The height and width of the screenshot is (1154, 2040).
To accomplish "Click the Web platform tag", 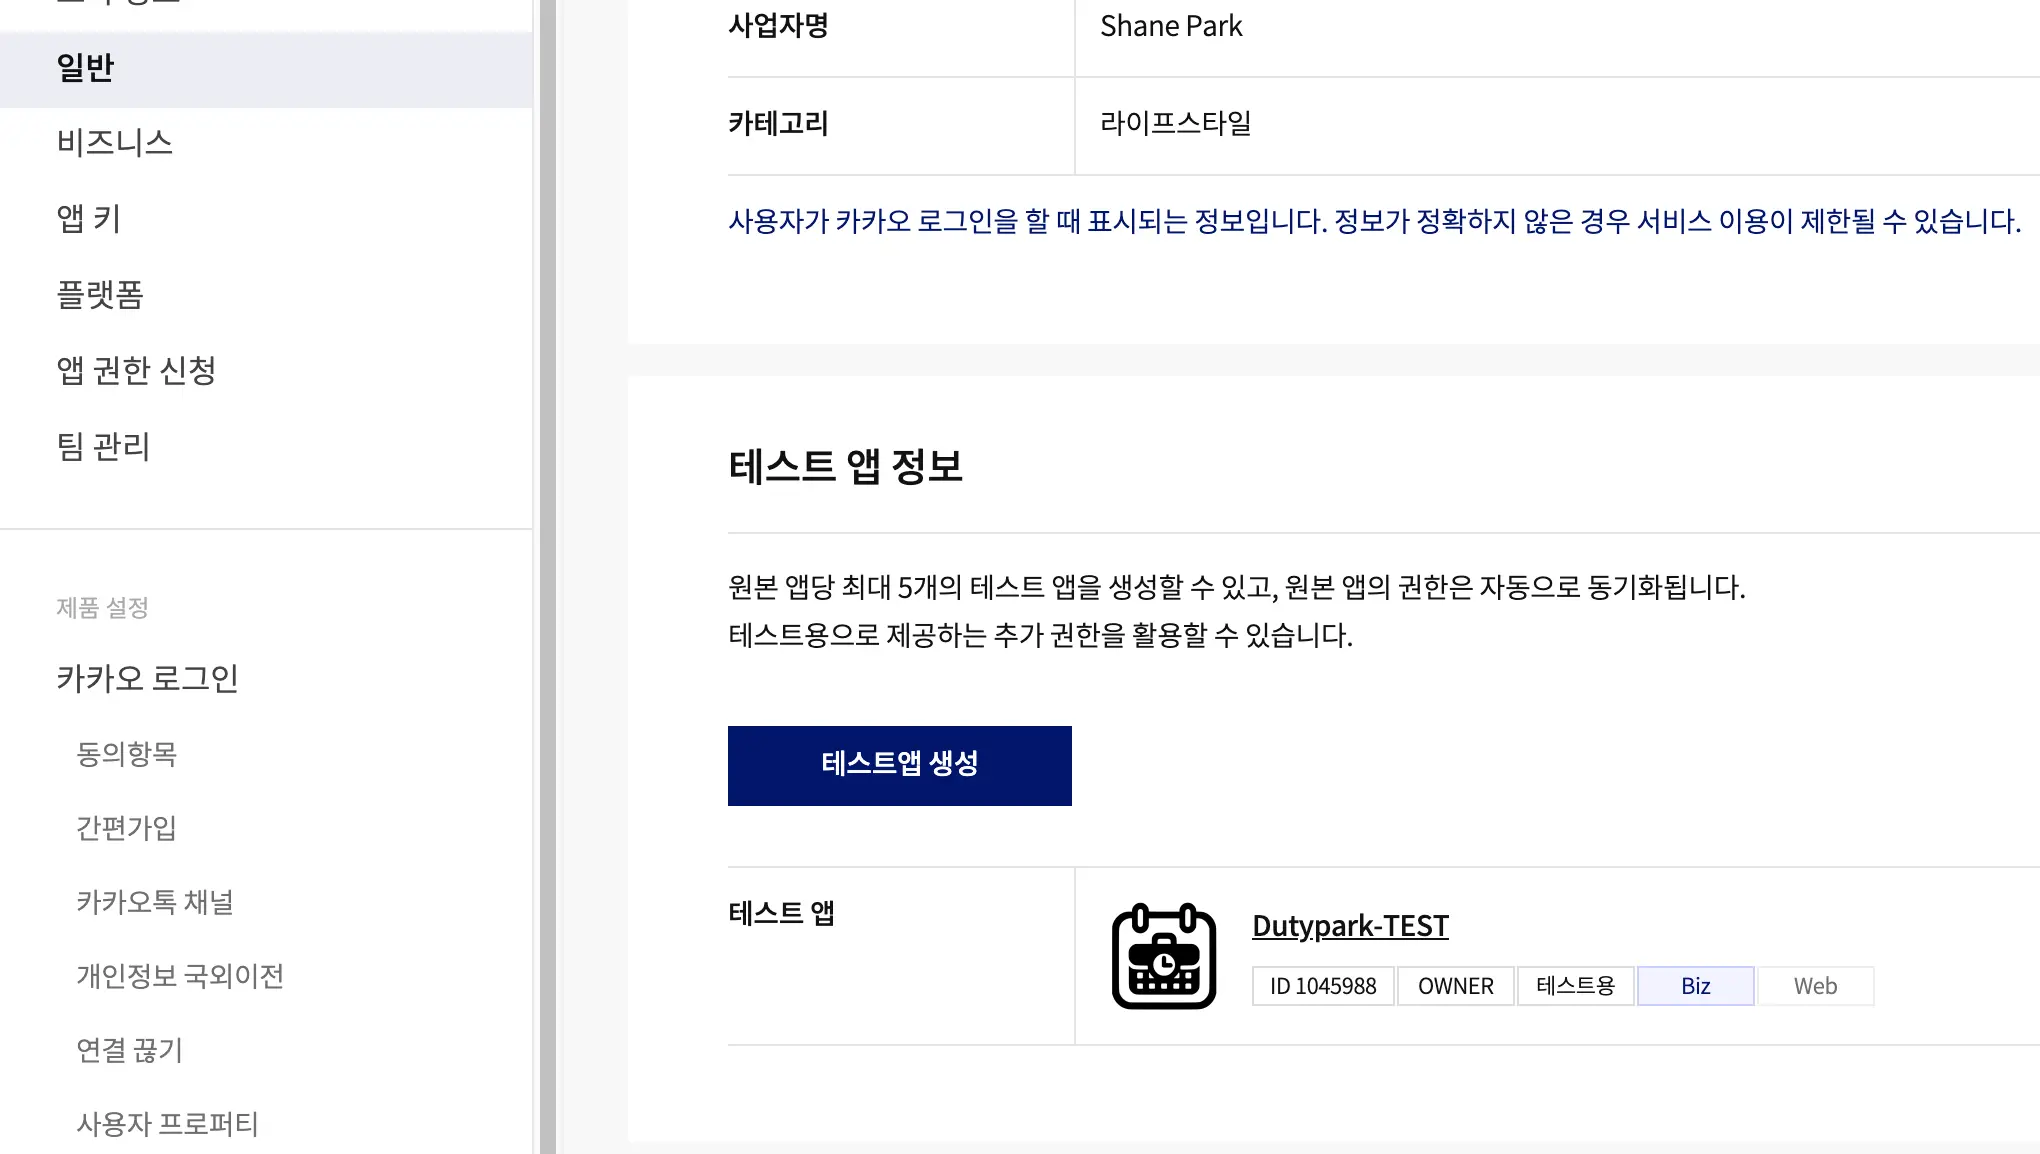I will coord(1815,986).
